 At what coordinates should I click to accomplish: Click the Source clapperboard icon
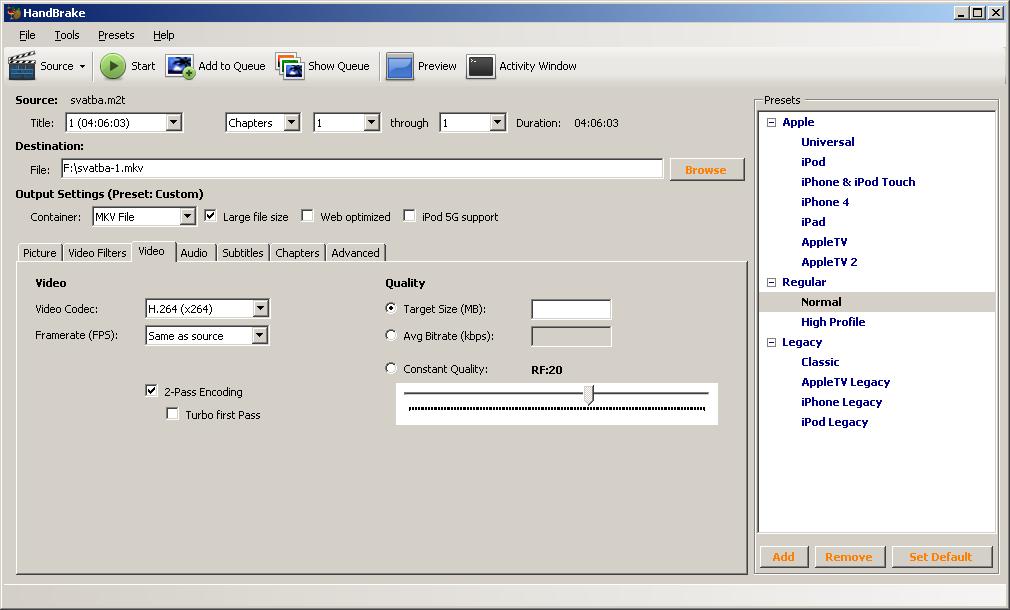pos(22,66)
